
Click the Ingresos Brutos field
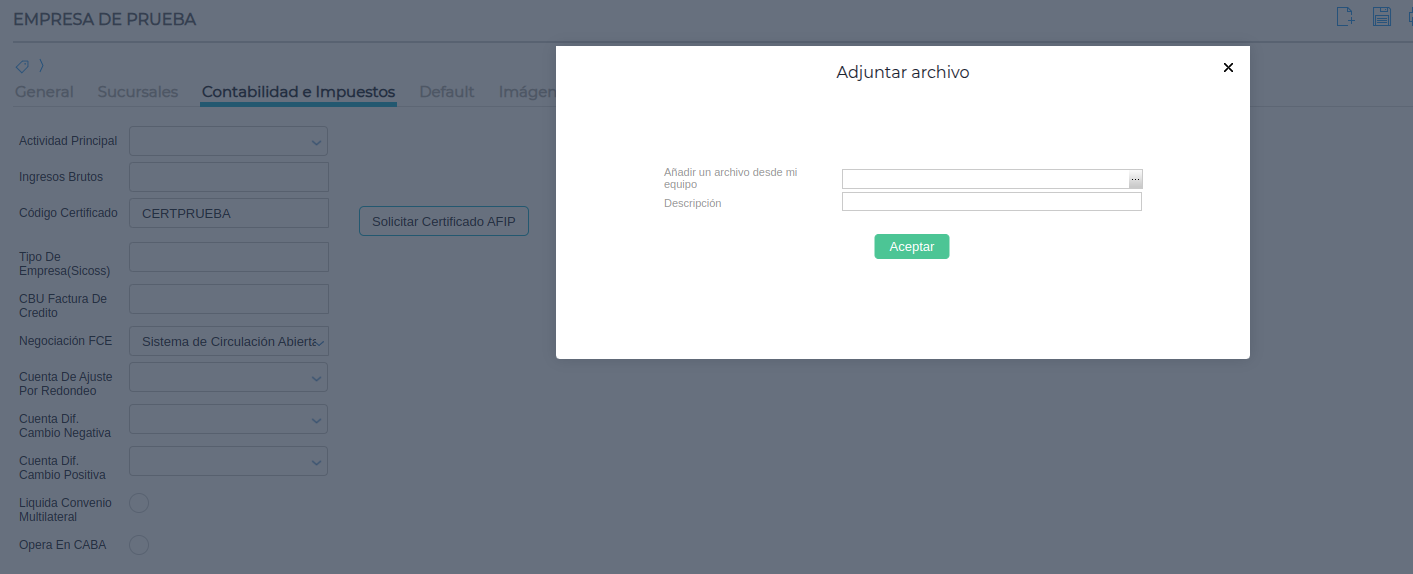coord(229,177)
